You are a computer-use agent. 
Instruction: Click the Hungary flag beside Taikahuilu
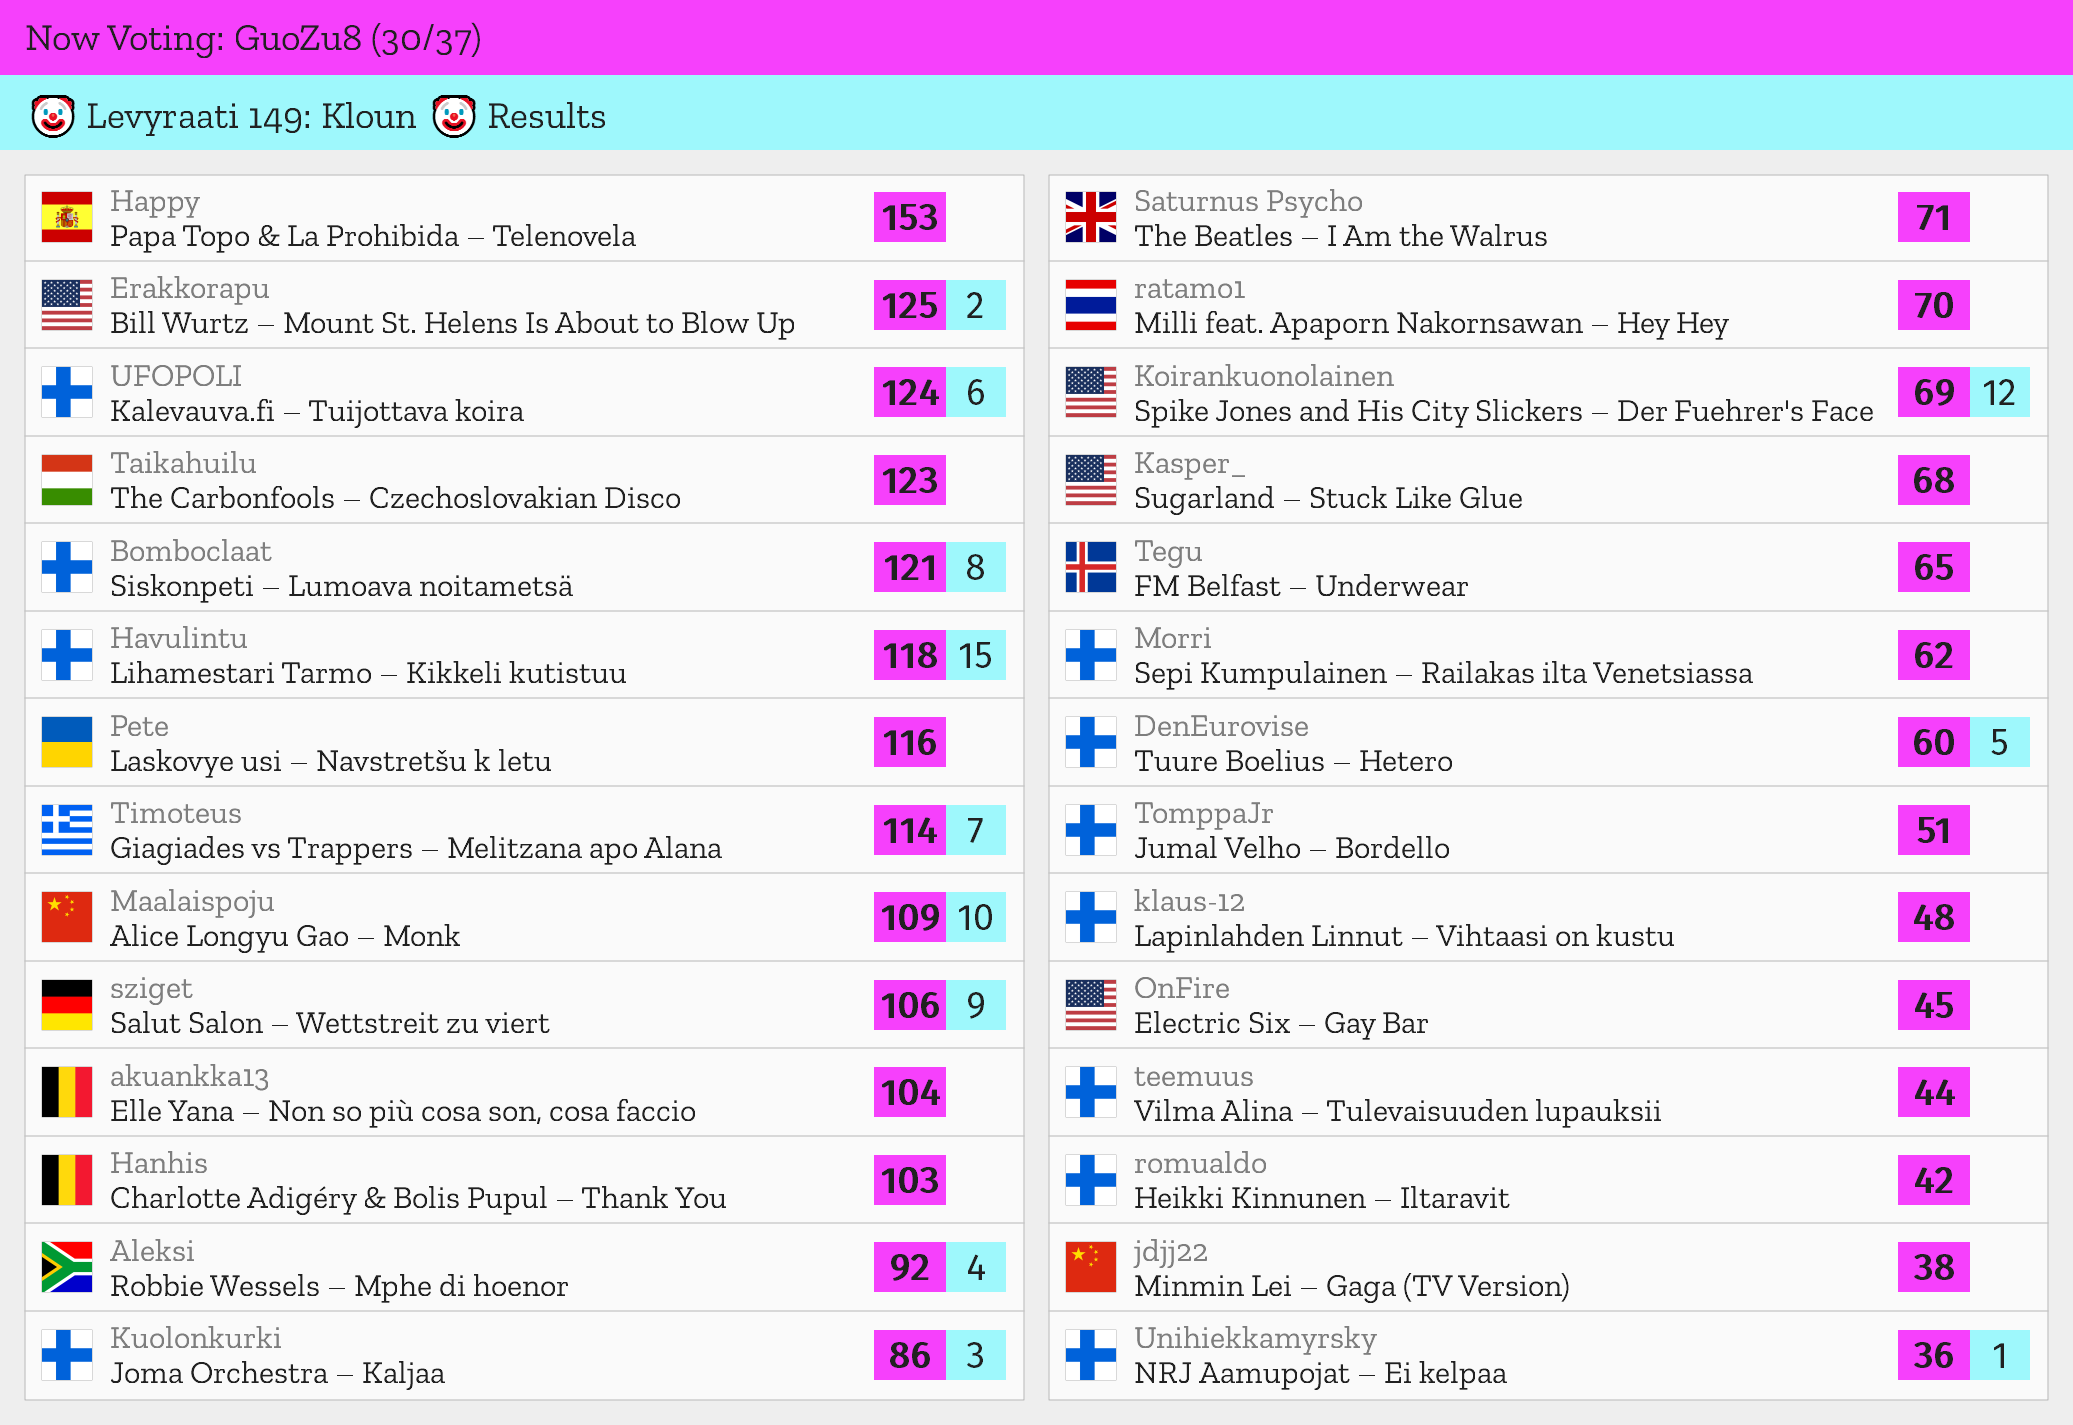[67, 480]
